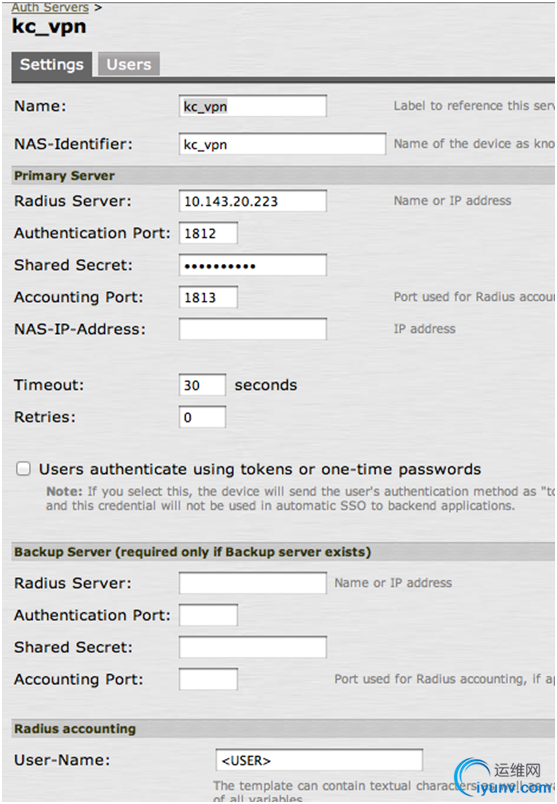Select the primary Accounting Port field
Screen dimensions: 557x804
[x=208, y=297]
